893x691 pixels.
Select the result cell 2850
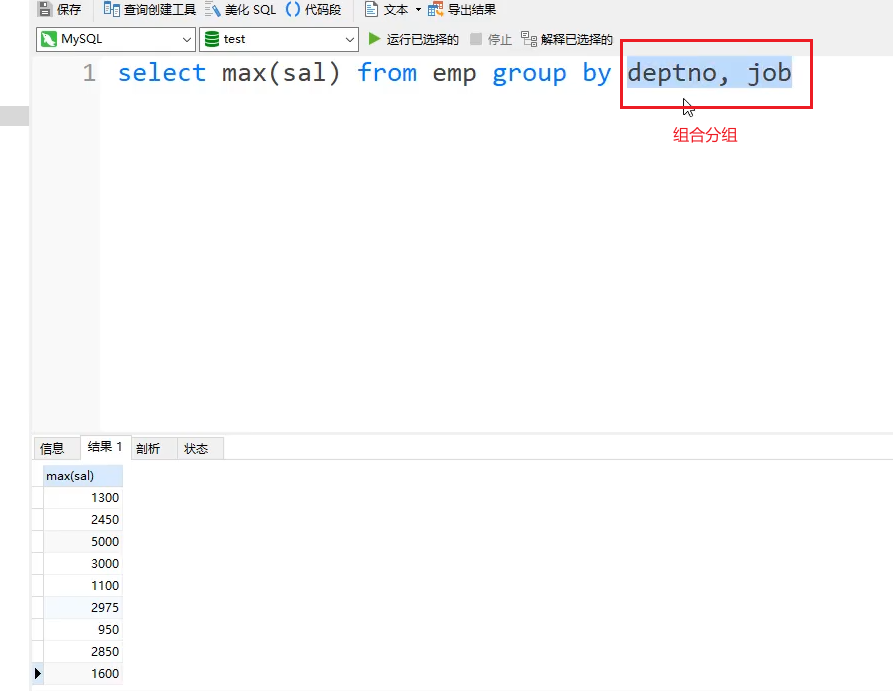tap(83, 652)
